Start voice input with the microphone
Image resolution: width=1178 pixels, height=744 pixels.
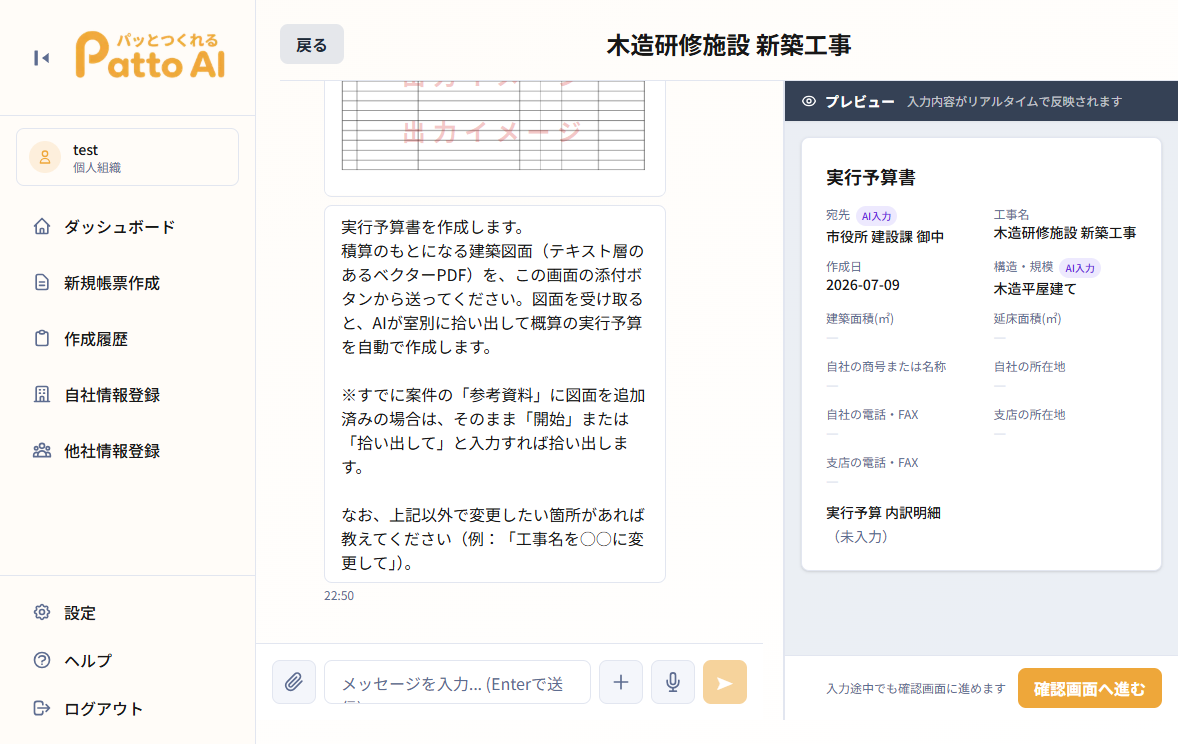672,682
